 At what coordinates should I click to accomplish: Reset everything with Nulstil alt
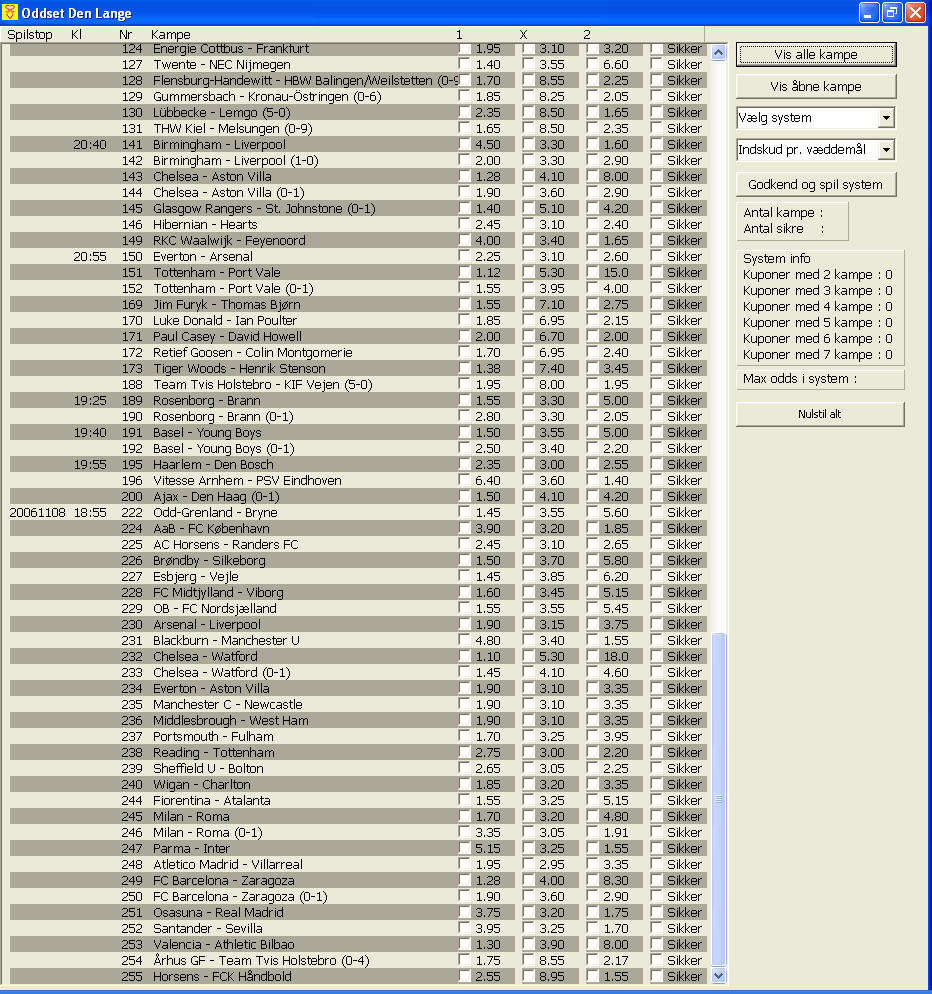[820, 414]
